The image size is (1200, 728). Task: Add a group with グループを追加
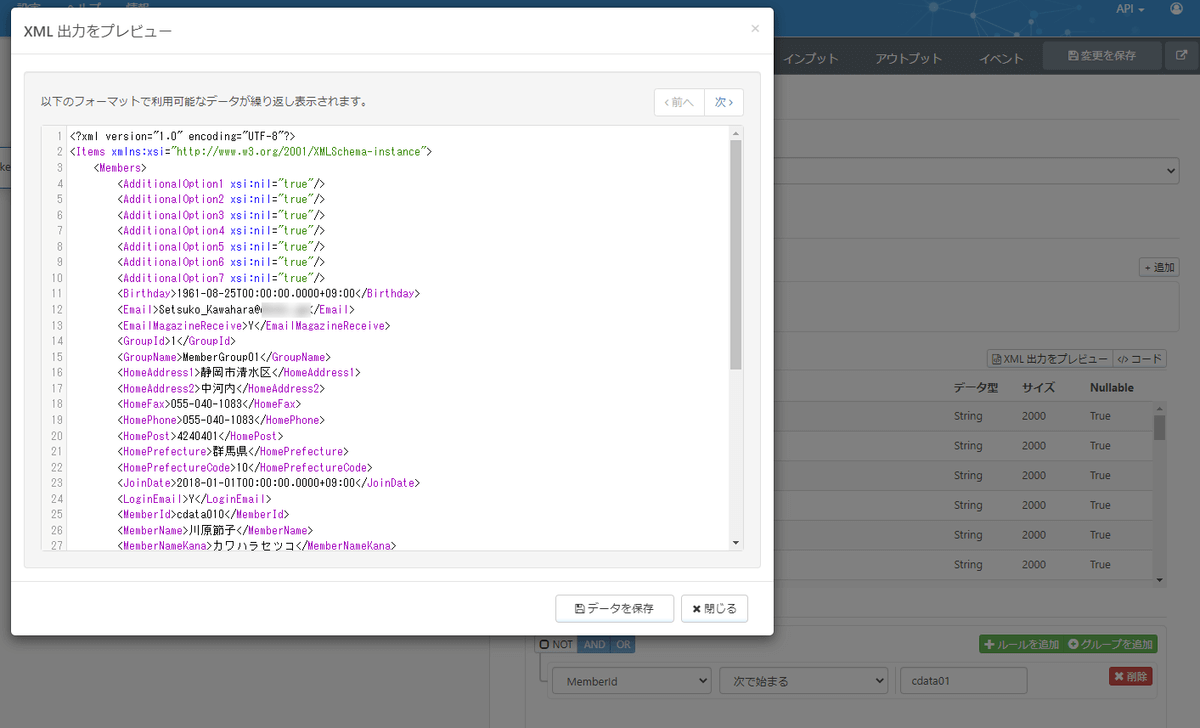coord(1111,644)
